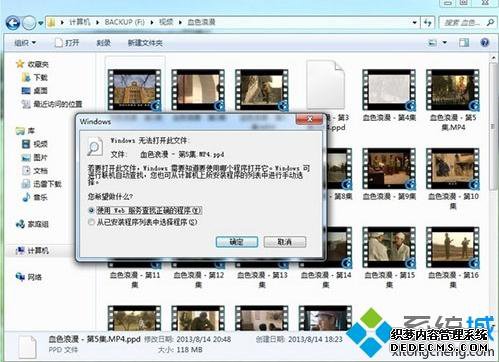This screenshot has height=362, width=499.
Task: Select 计算机 in the sidebar
Action: (x=32, y=251)
